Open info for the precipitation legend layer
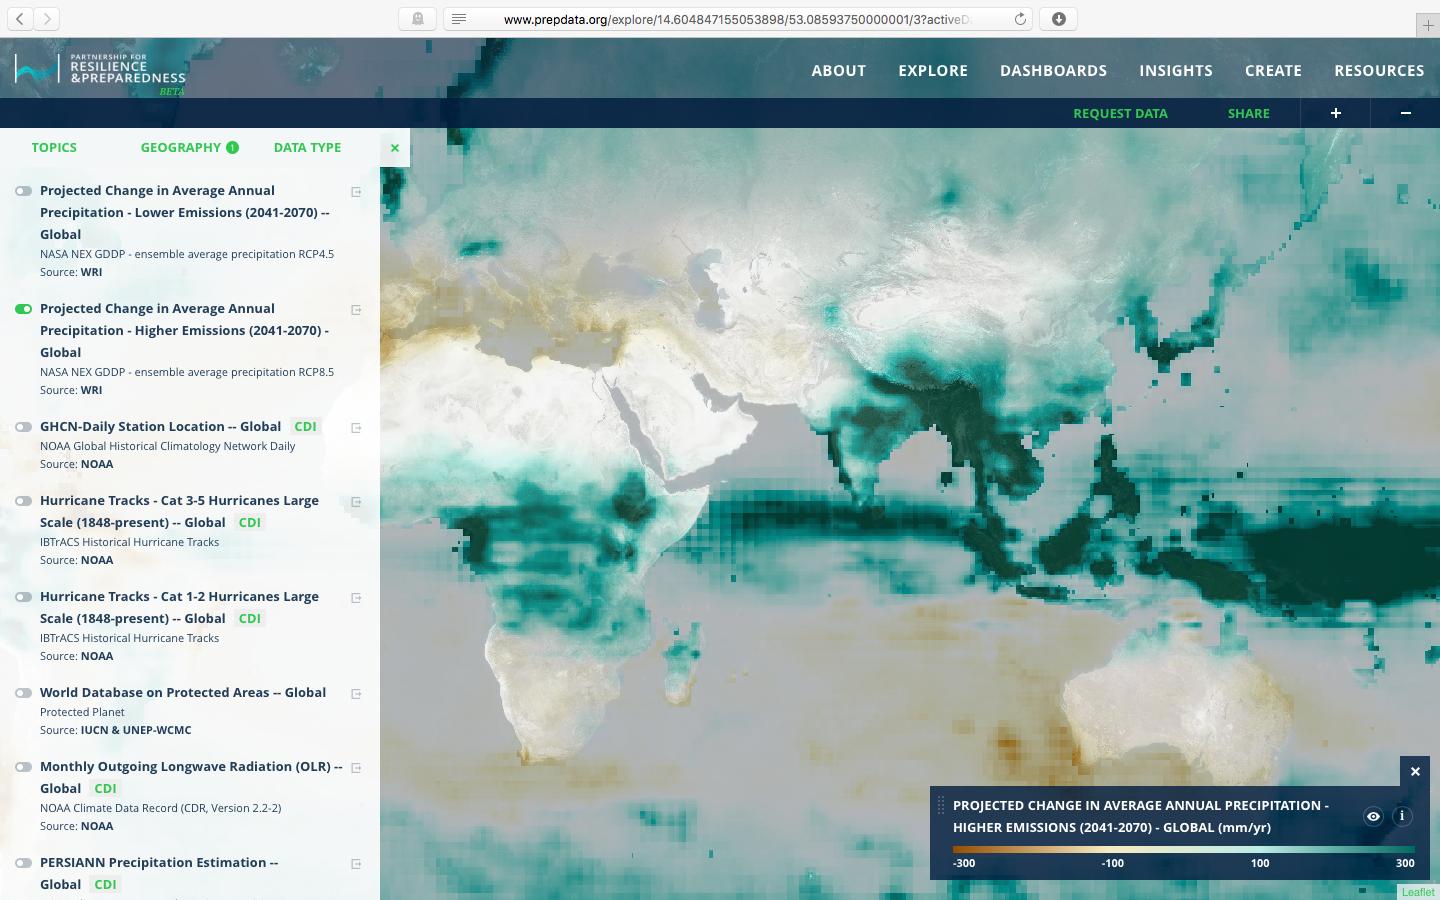Image resolution: width=1440 pixels, height=900 pixels. (1402, 816)
